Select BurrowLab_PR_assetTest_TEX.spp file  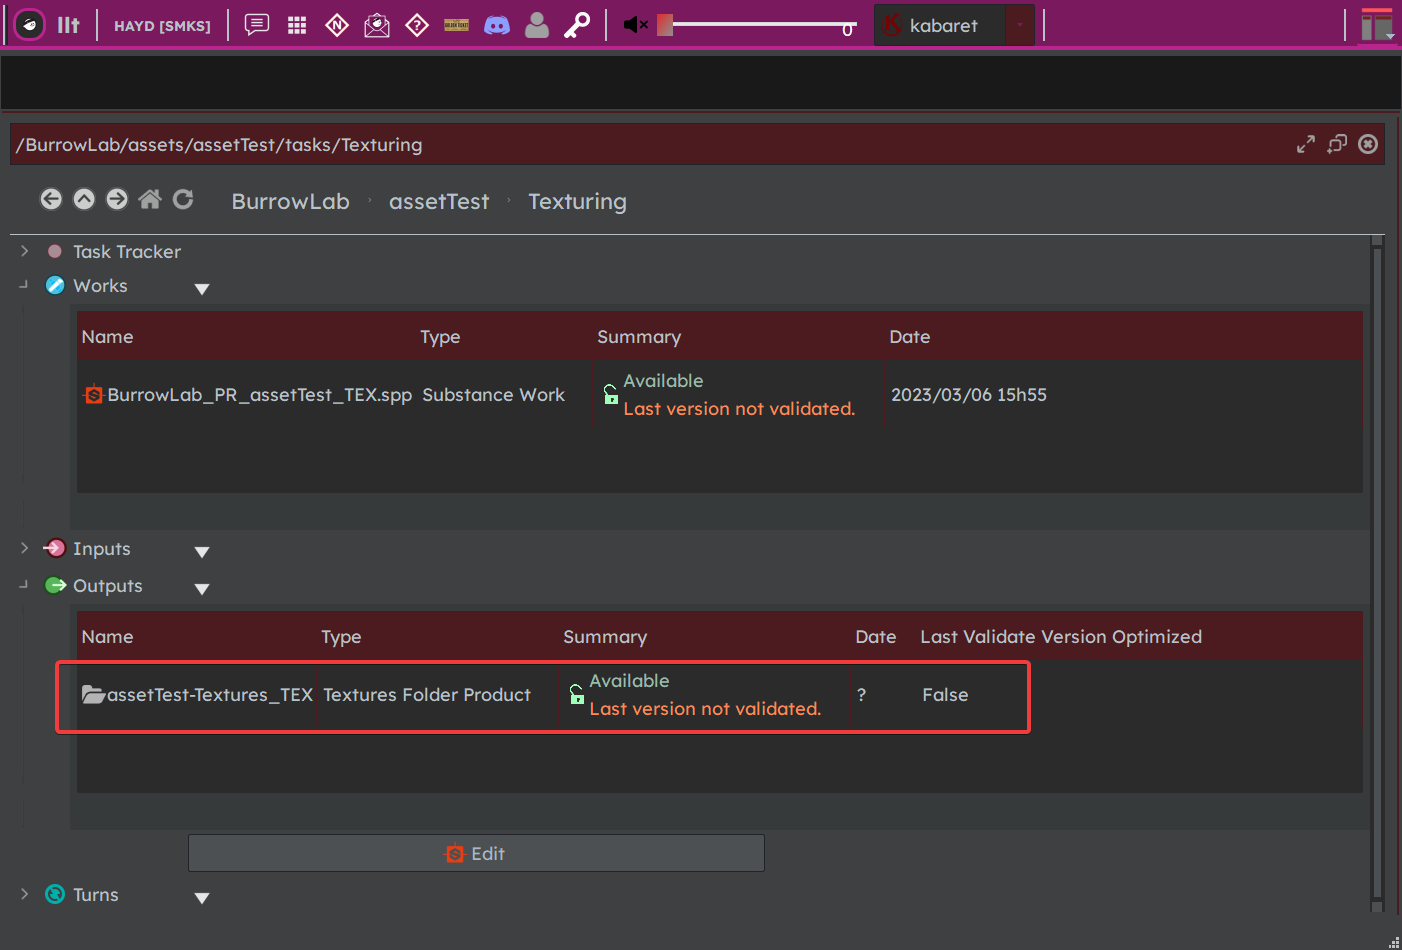(x=248, y=395)
